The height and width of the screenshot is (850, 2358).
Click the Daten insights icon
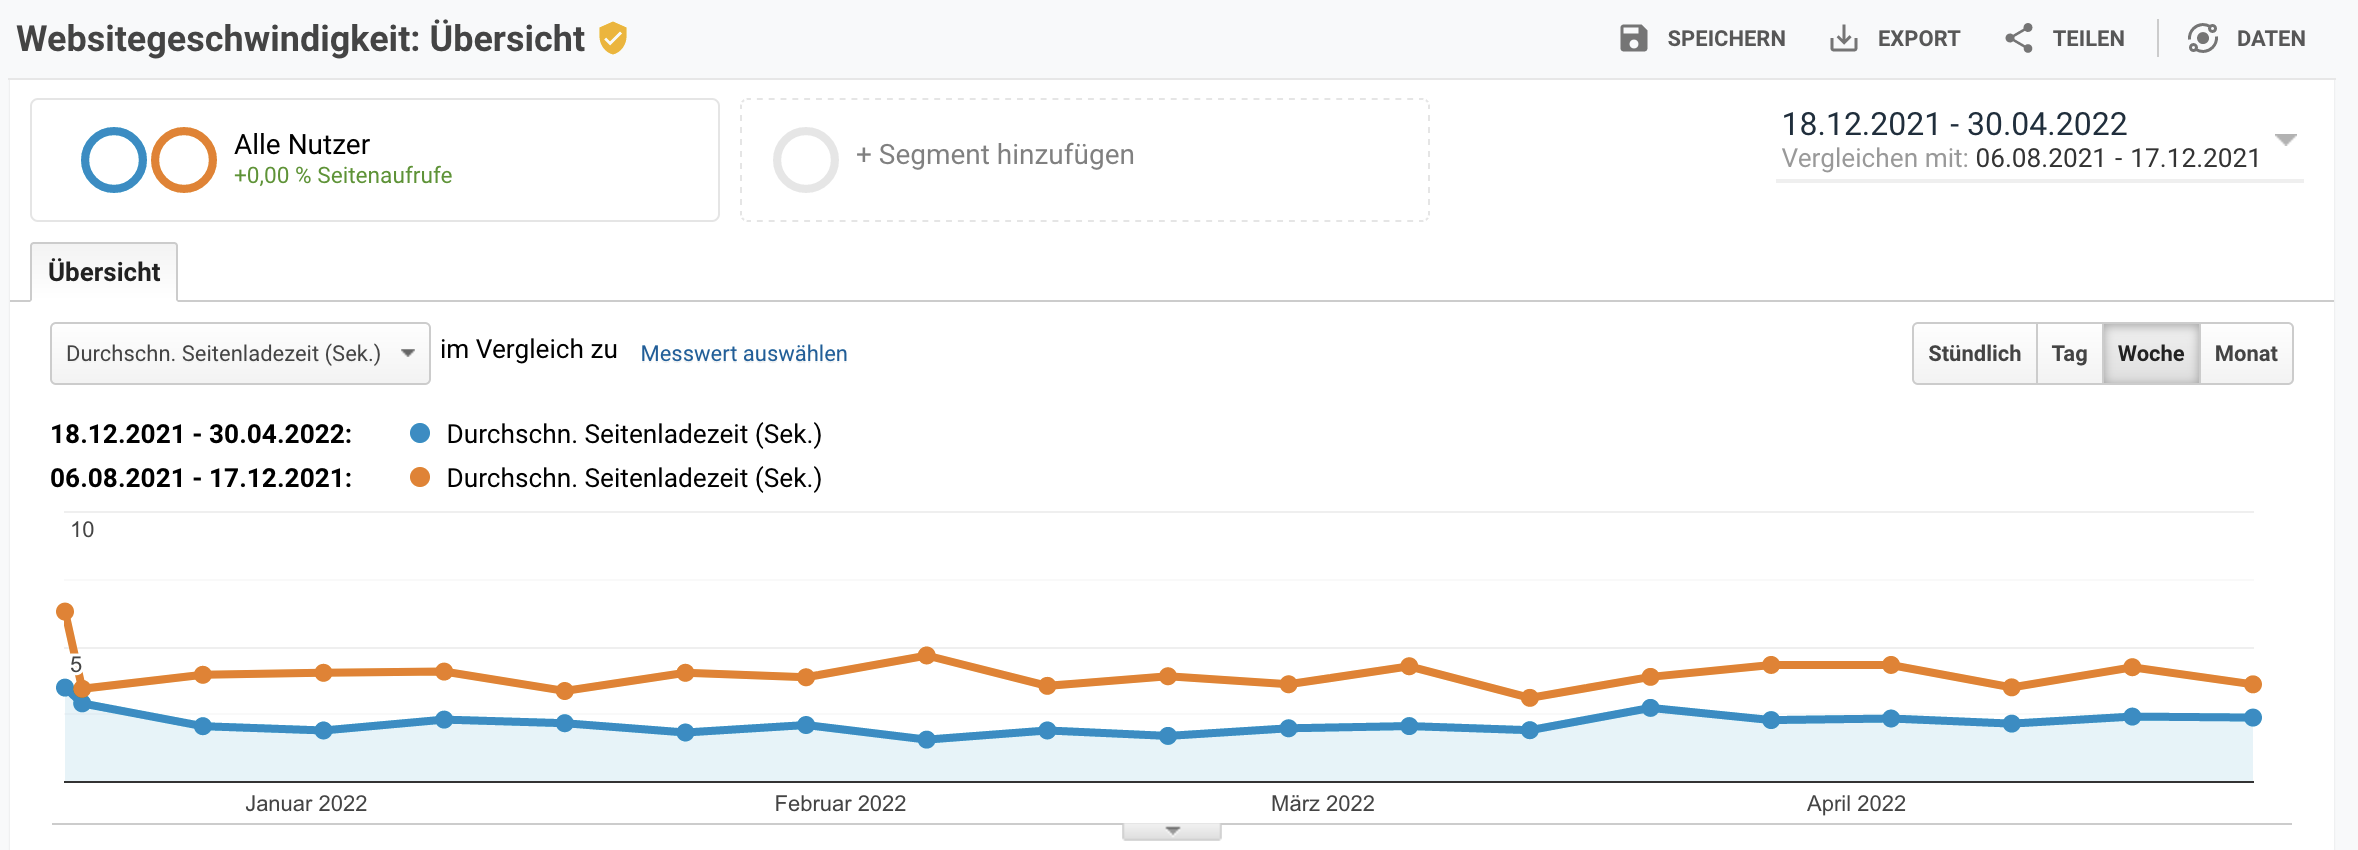[2202, 39]
